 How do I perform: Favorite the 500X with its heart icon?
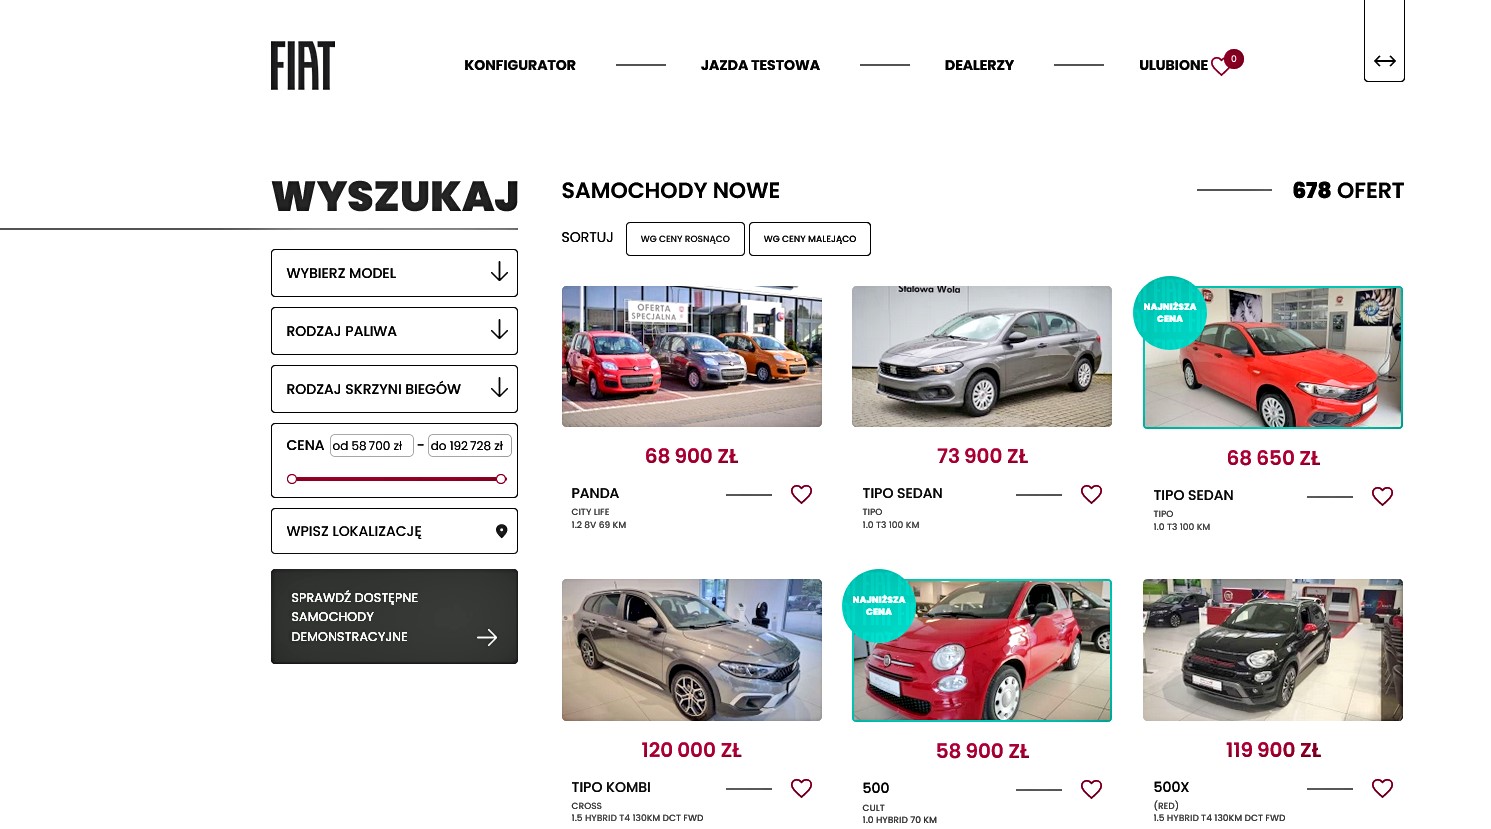1382,788
